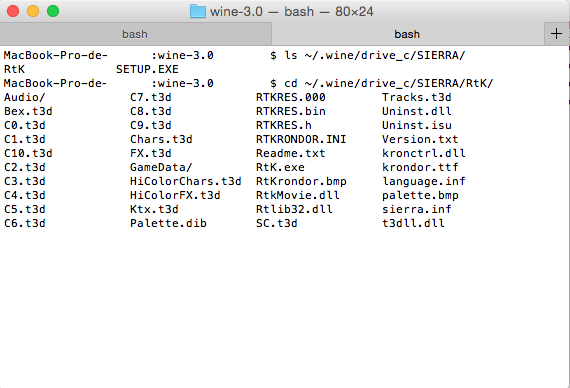Click the GameData/ directory entry
Screen dimensions: 570x388
click(x=161, y=167)
